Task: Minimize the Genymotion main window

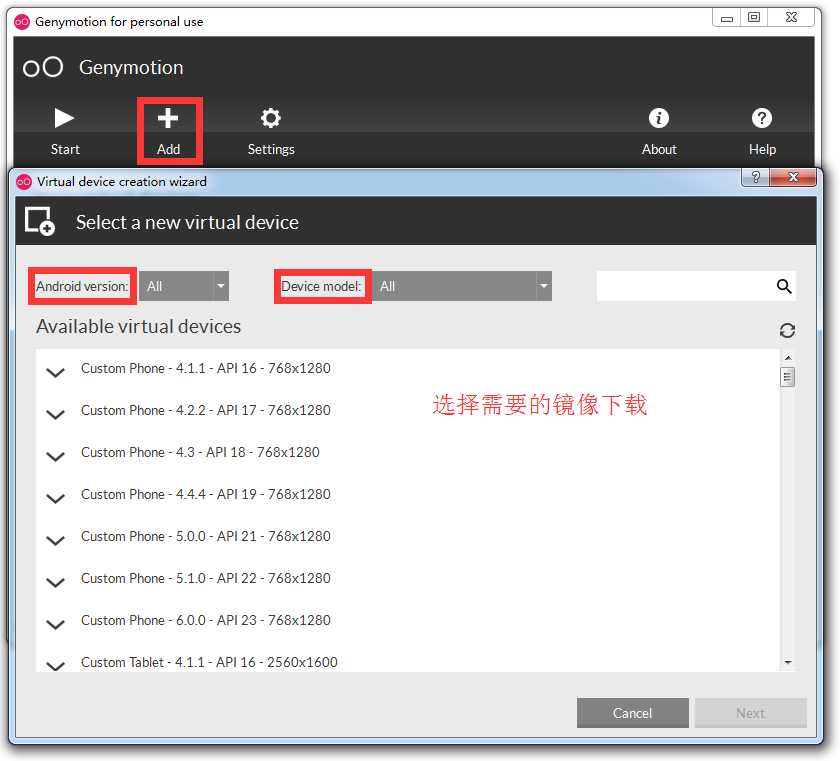Action: (x=726, y=18)
